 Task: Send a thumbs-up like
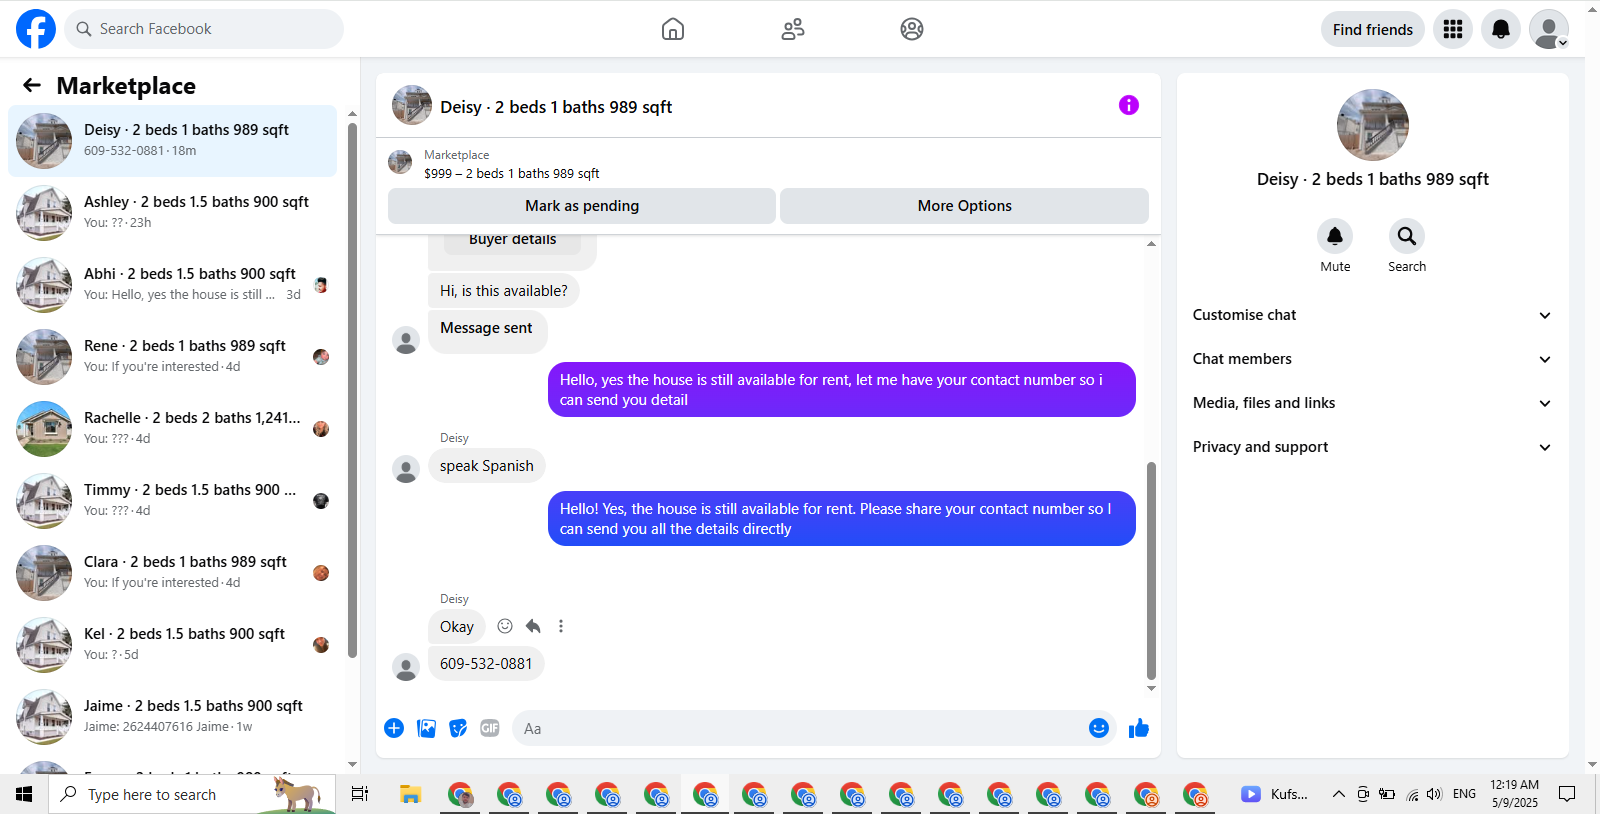(1139, 728)
